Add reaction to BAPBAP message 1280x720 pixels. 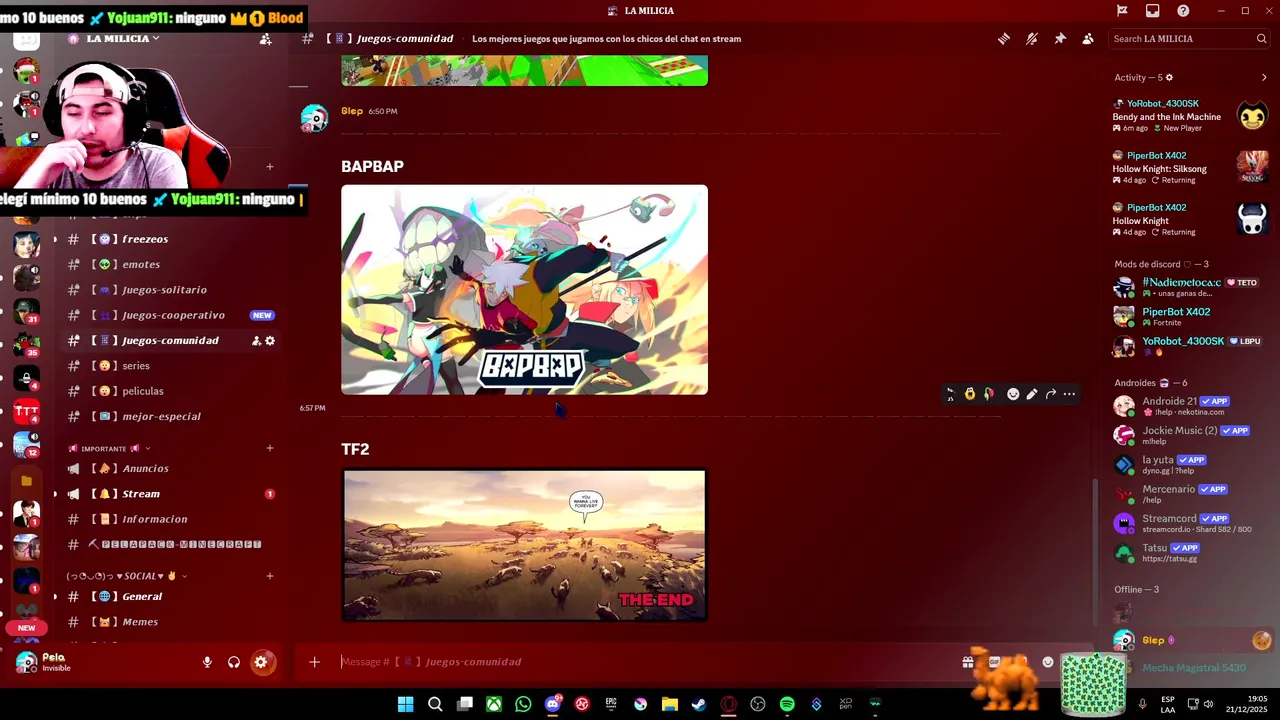click(1013, 394)
